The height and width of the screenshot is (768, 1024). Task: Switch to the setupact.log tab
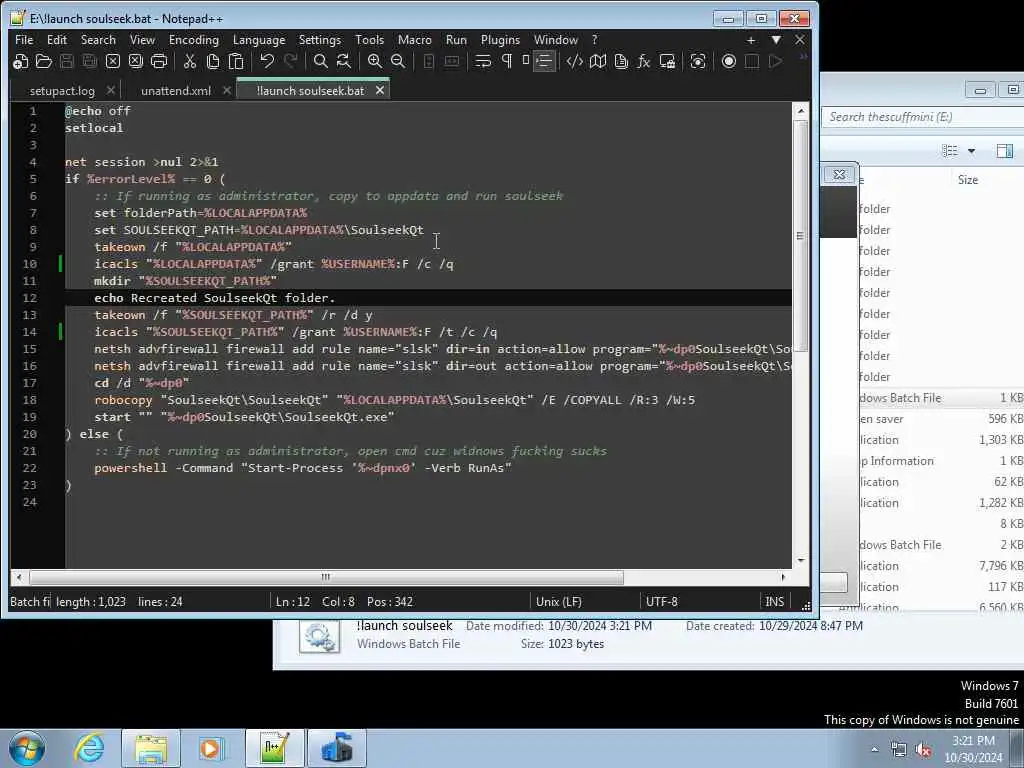62,91
